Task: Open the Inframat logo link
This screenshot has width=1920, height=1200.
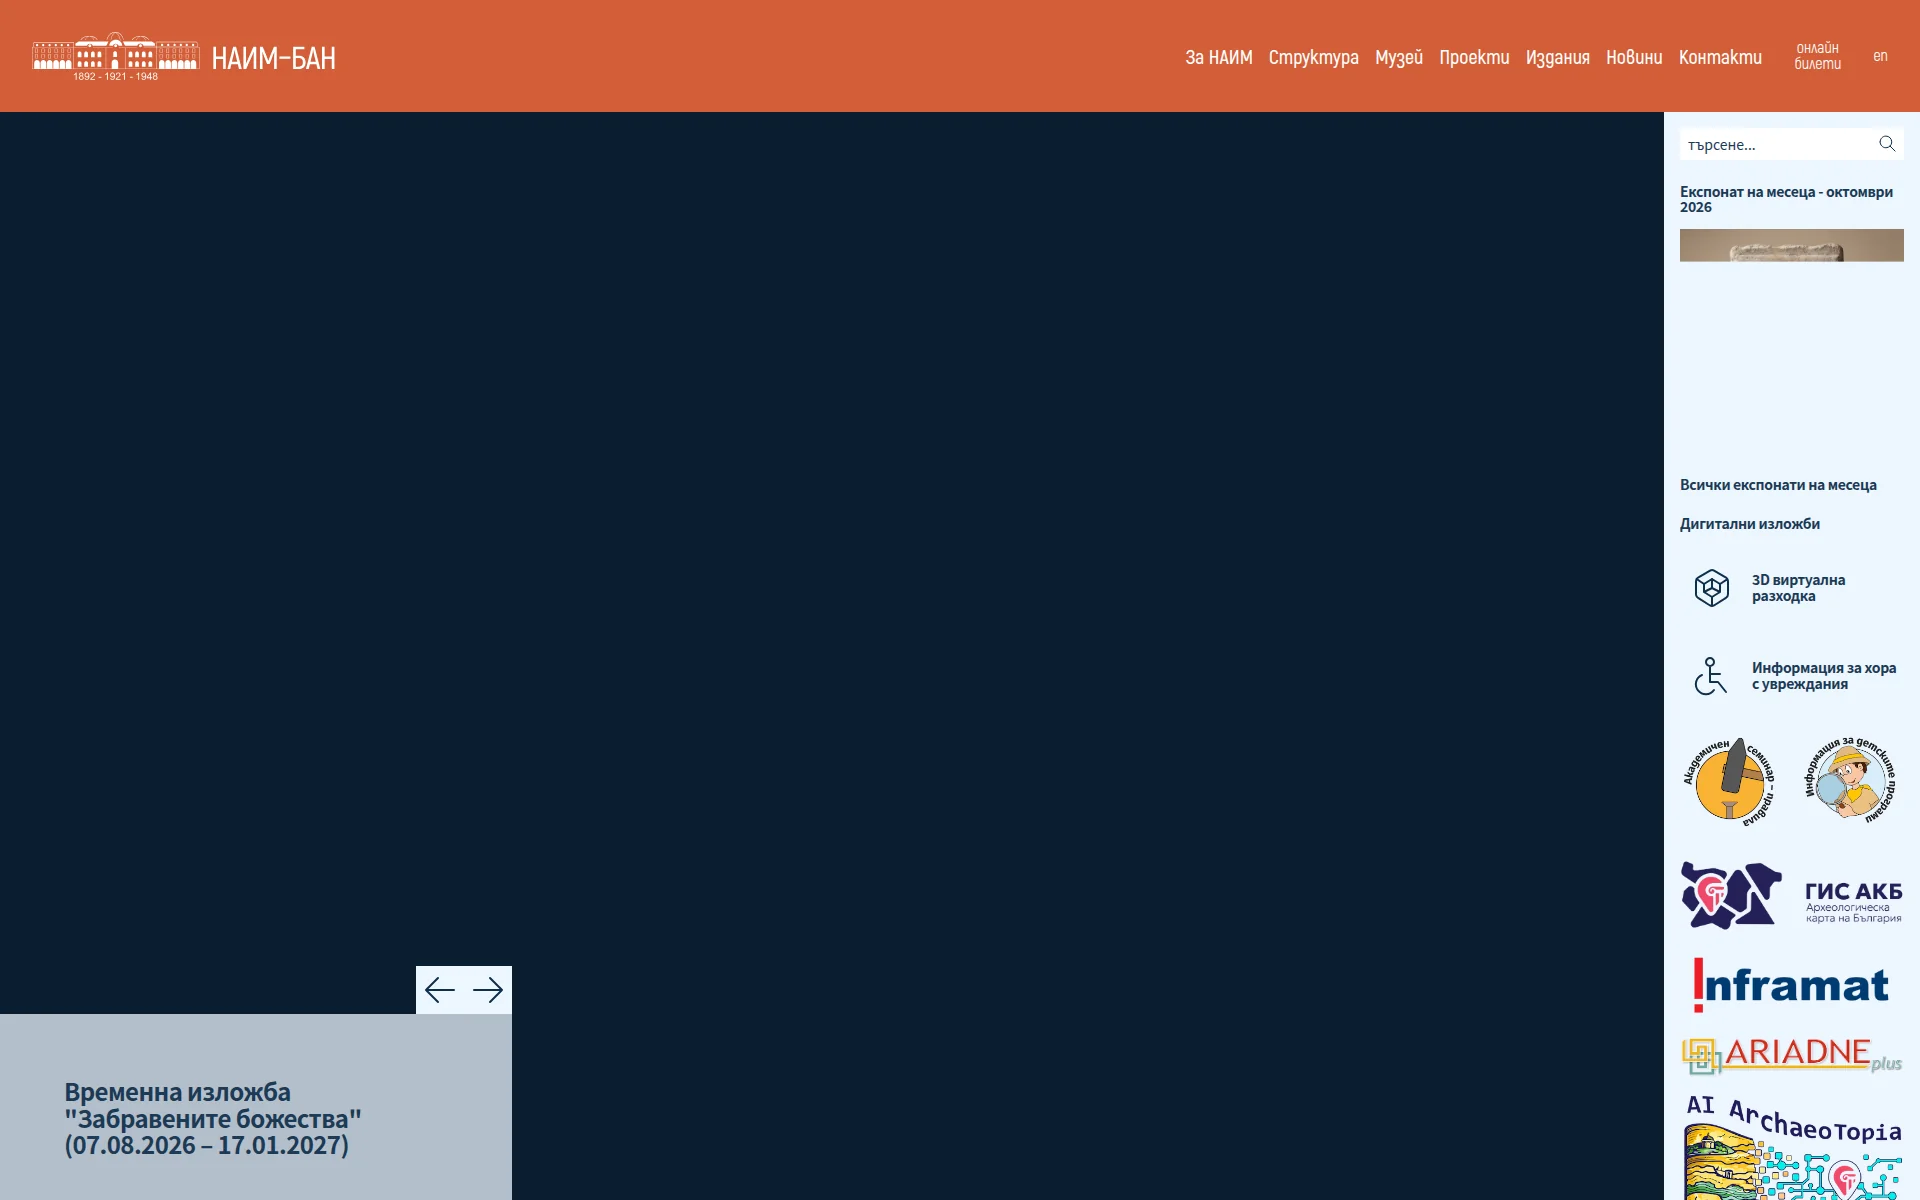Action: pyautogui.click(x=1791, y=985)
